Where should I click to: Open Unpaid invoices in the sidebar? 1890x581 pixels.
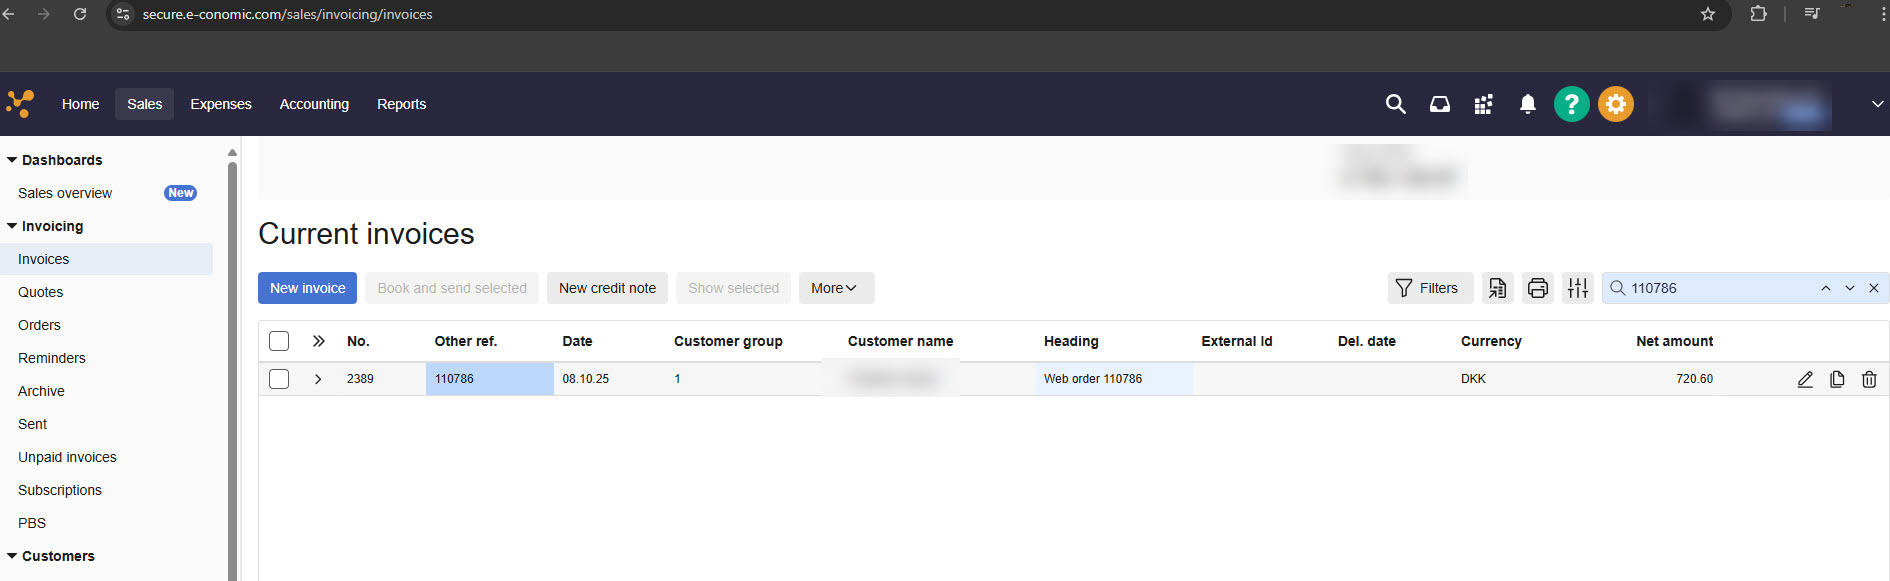pos(67,457)
